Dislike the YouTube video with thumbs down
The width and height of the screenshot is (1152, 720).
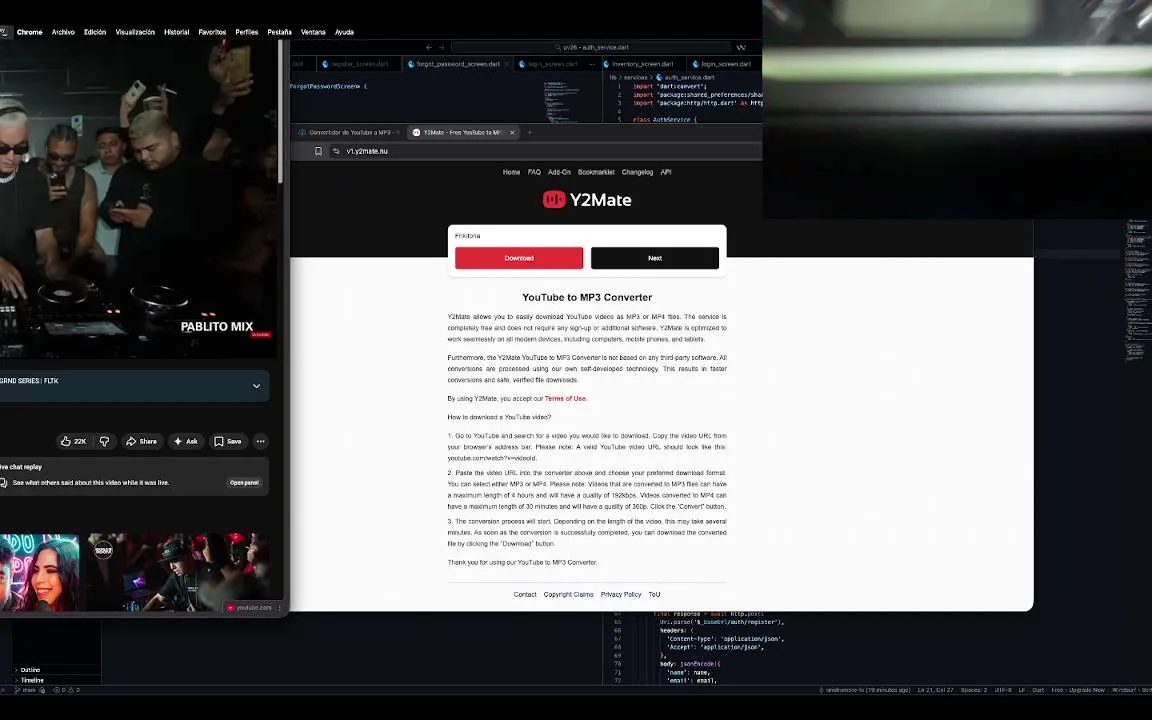point(104,442)
